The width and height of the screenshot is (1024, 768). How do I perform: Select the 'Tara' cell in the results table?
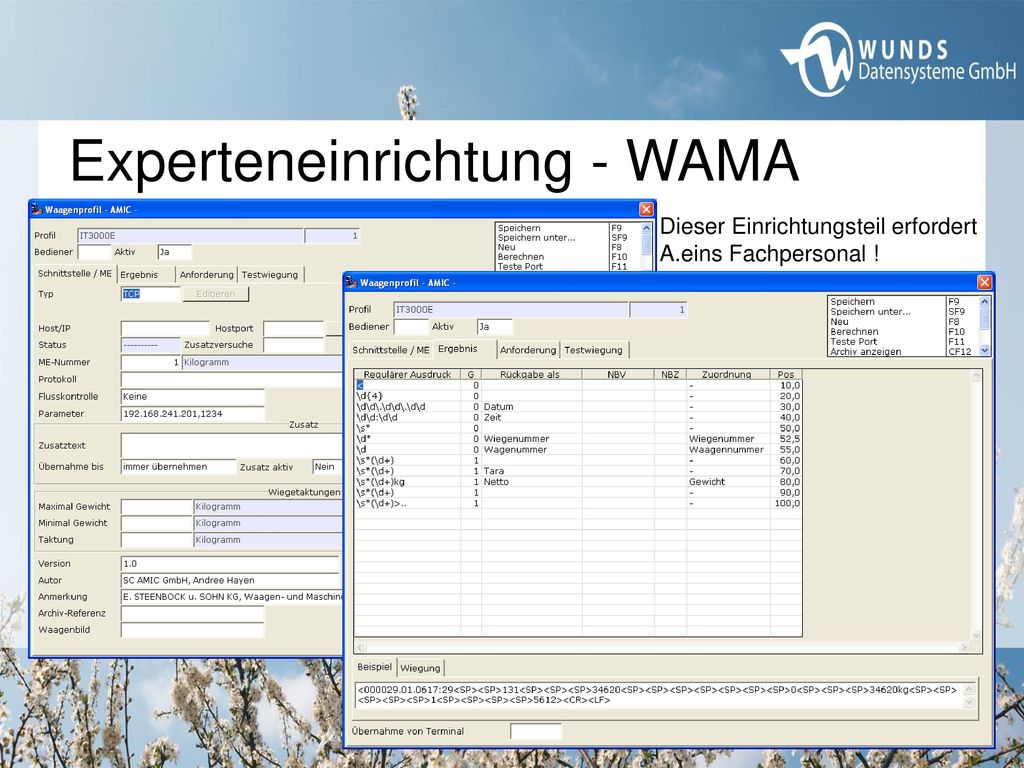point(532,471)
